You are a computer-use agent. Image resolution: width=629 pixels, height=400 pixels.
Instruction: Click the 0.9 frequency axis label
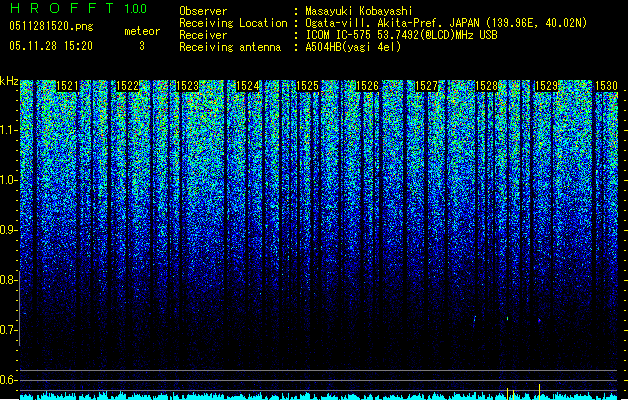pos(9,230)
